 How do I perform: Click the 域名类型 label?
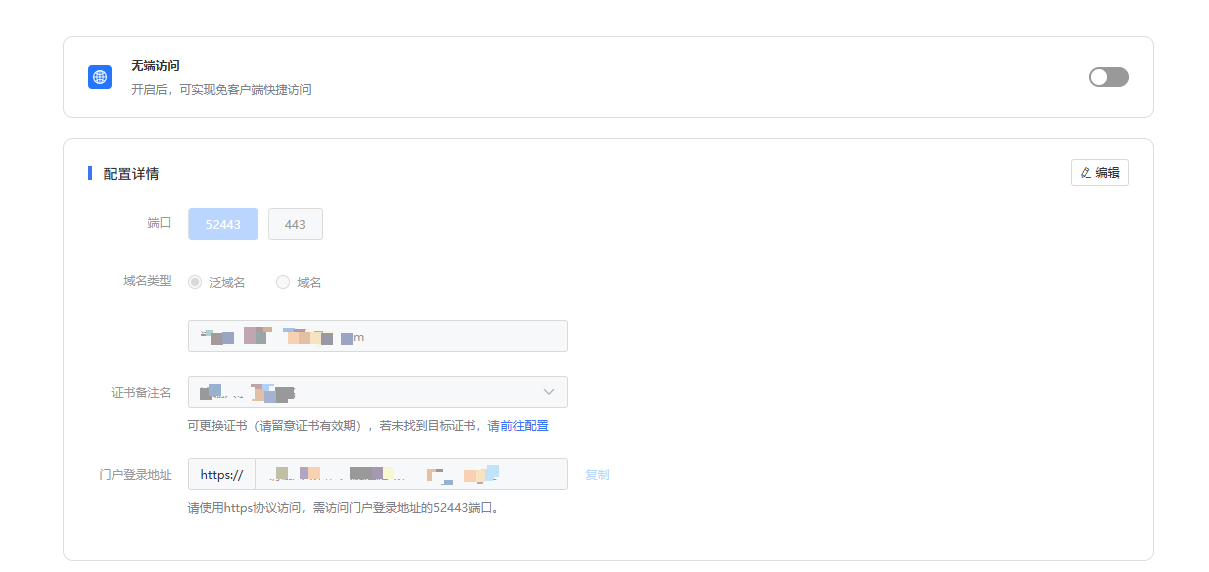pos(147,281)
